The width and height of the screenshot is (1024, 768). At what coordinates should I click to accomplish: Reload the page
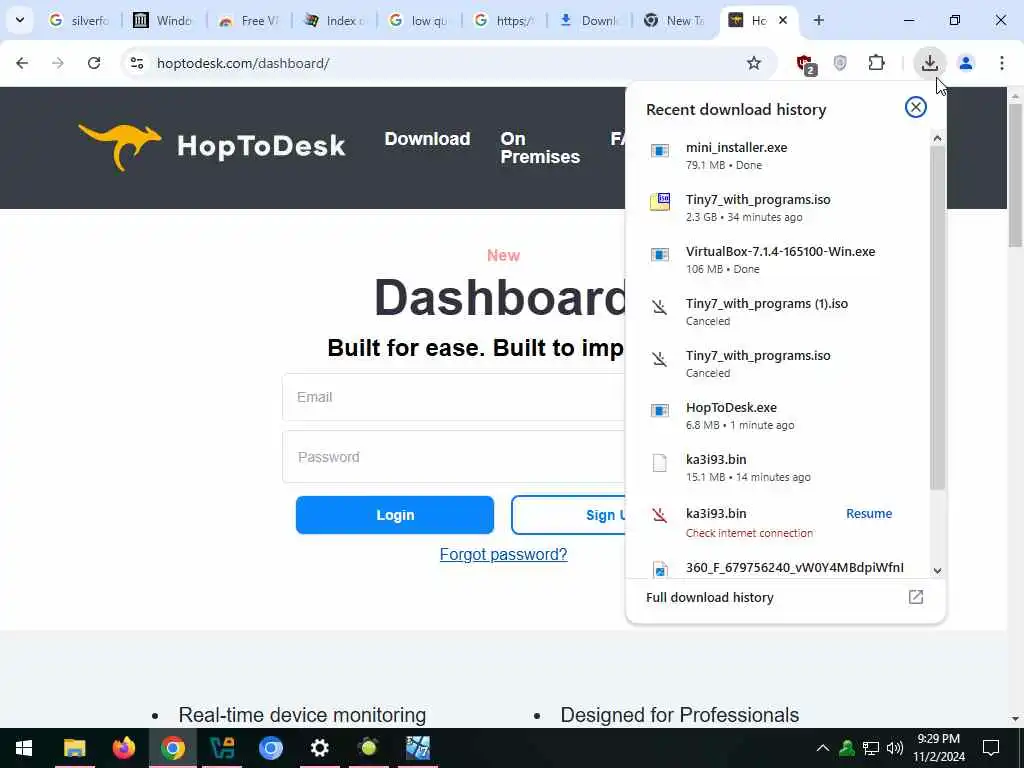[x=94, y=63]
